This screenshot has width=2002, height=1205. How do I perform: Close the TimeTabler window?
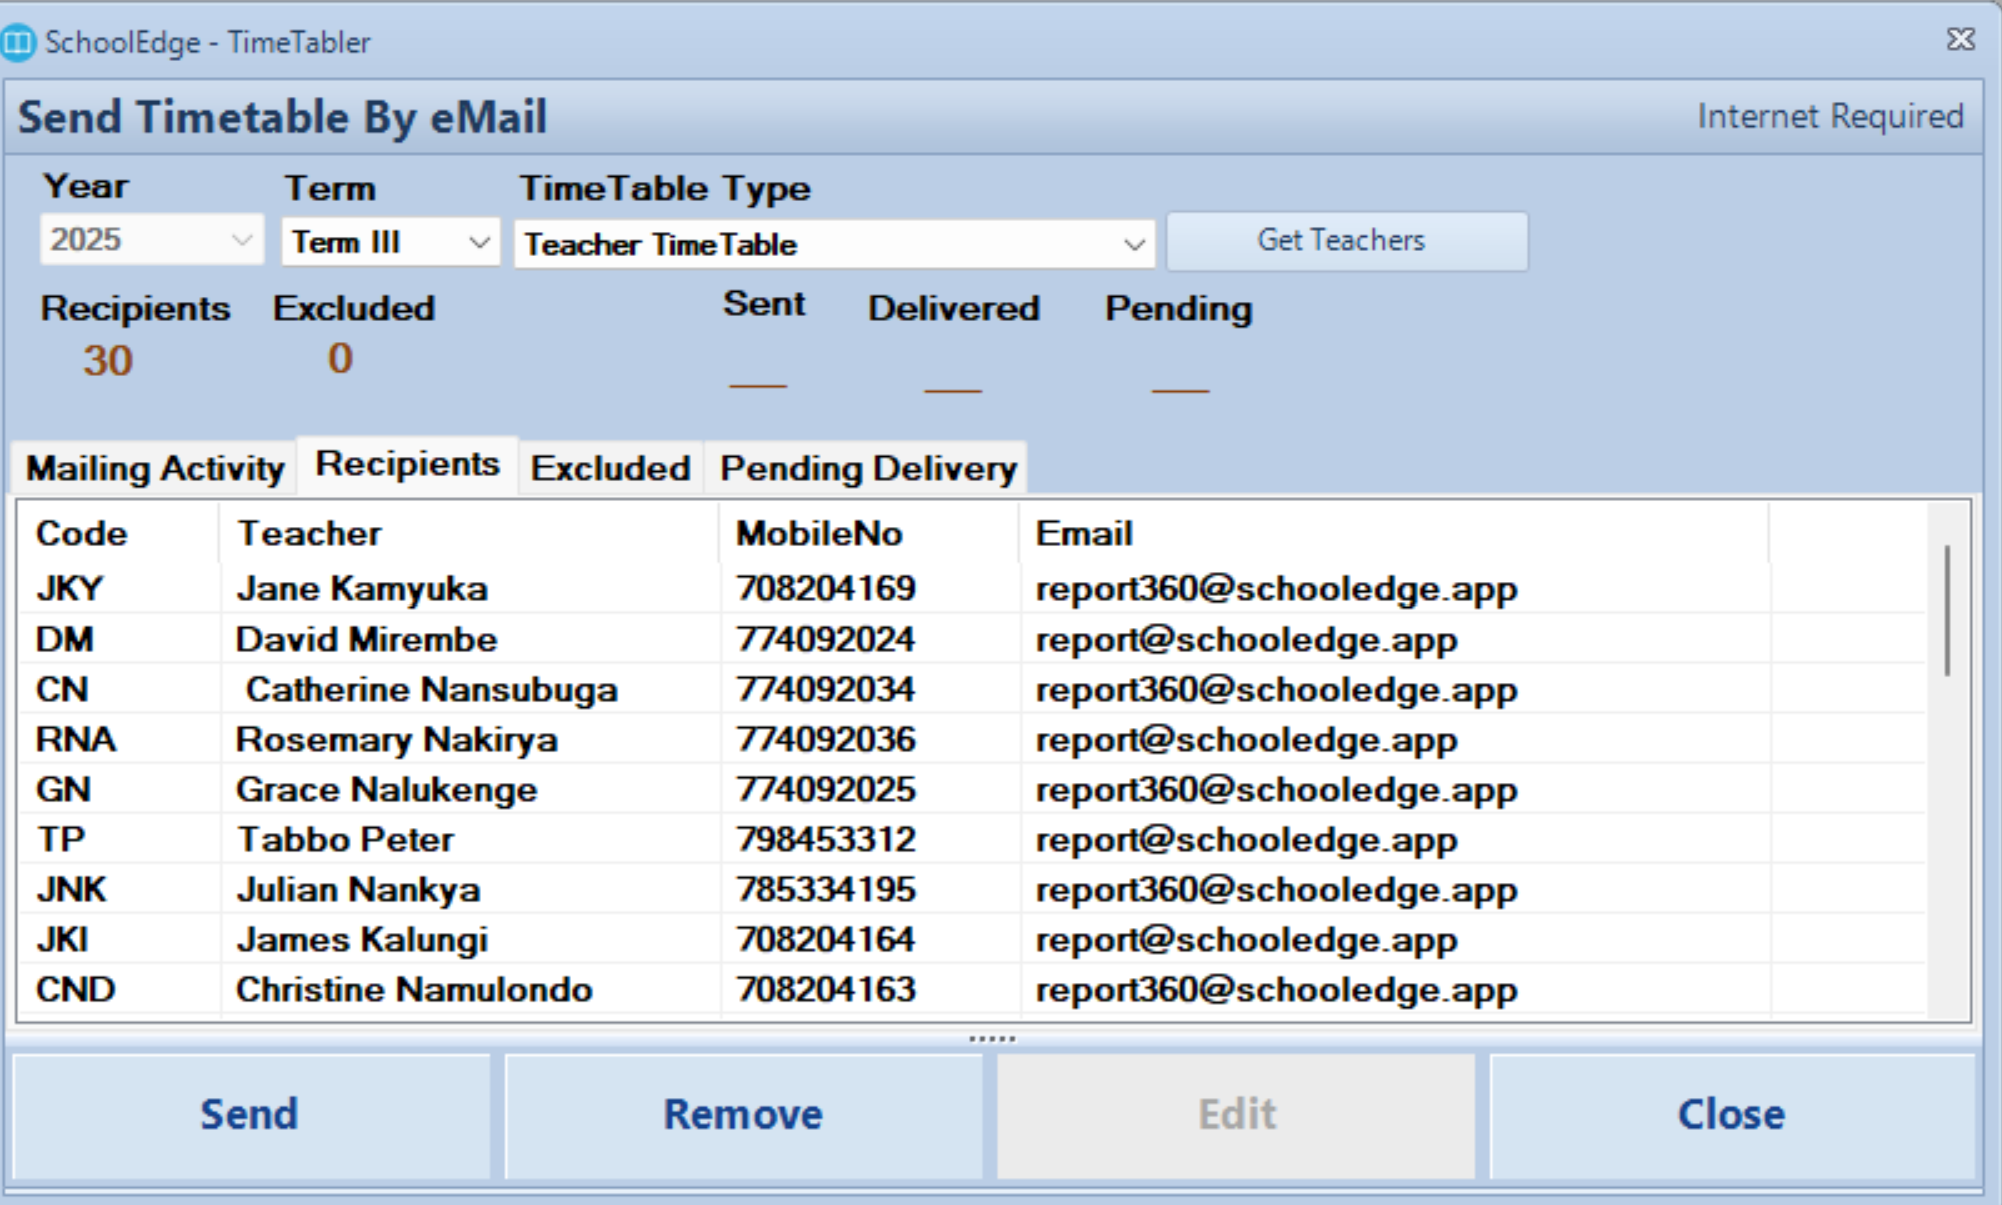pyautogui.click(x=1960, y=39)
